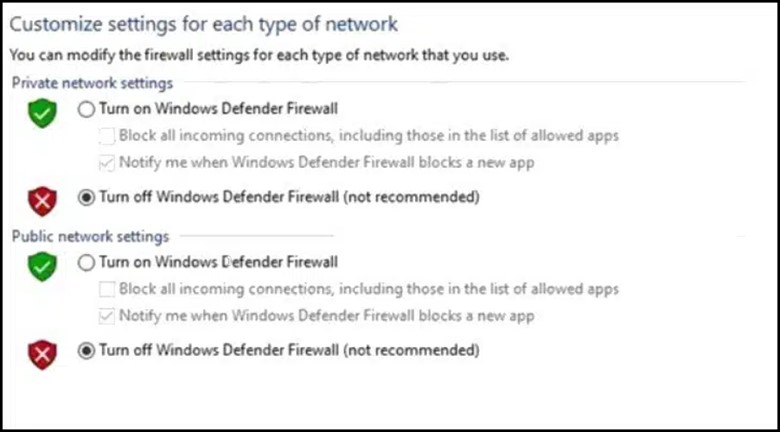Viewport: 780px width, 432px height.
Task: Click the Customize settings for each type of network title
Action: click(203, 23)
